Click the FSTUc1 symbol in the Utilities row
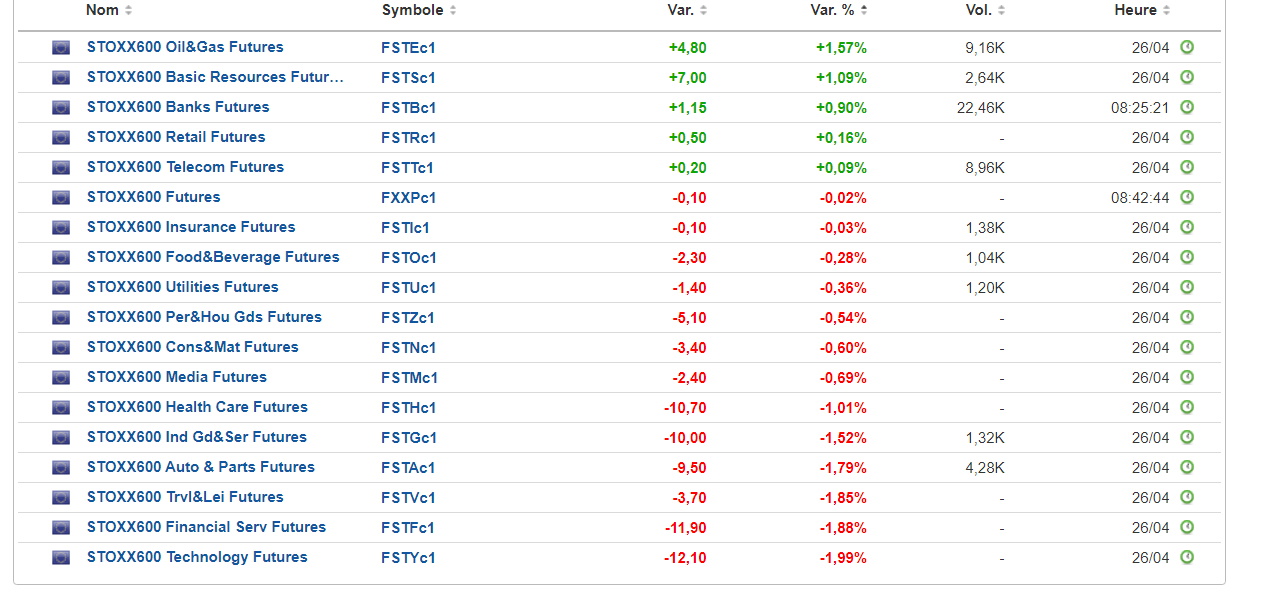Screen dimensions: 1263x590 tap(408, 287)
